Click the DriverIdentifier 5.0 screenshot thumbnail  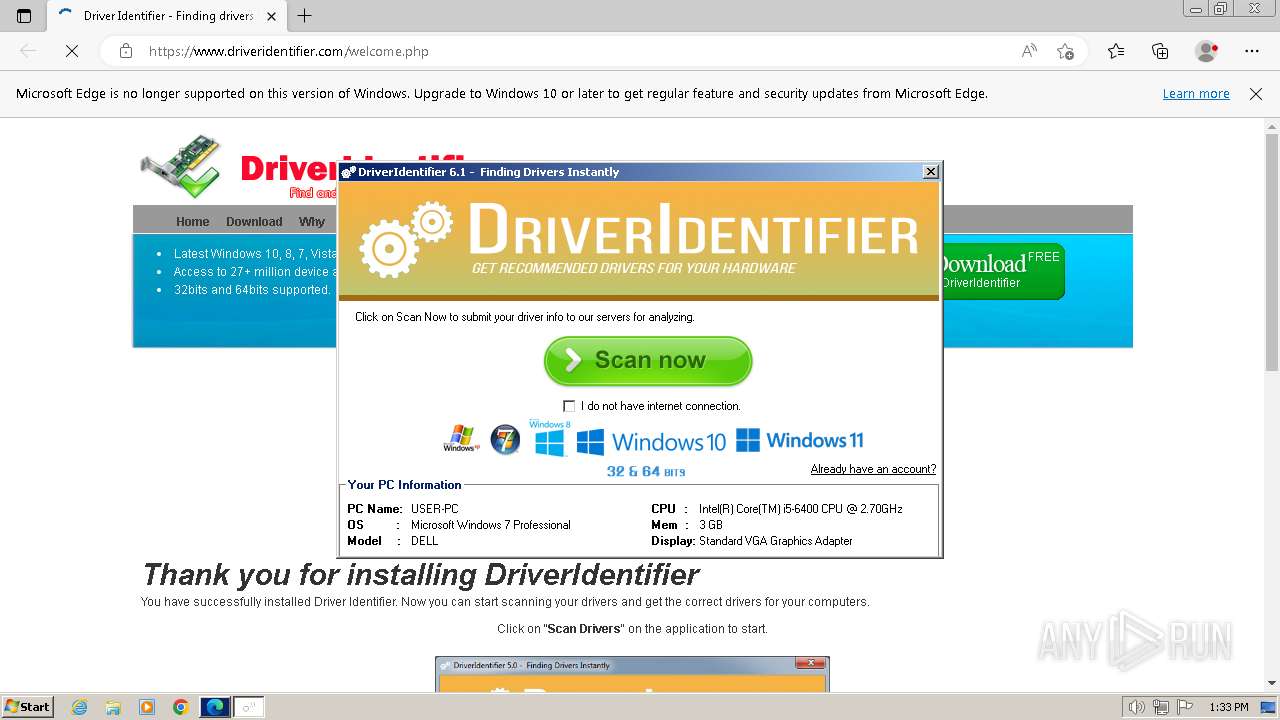pyautogui.click(x=632, y=674)
